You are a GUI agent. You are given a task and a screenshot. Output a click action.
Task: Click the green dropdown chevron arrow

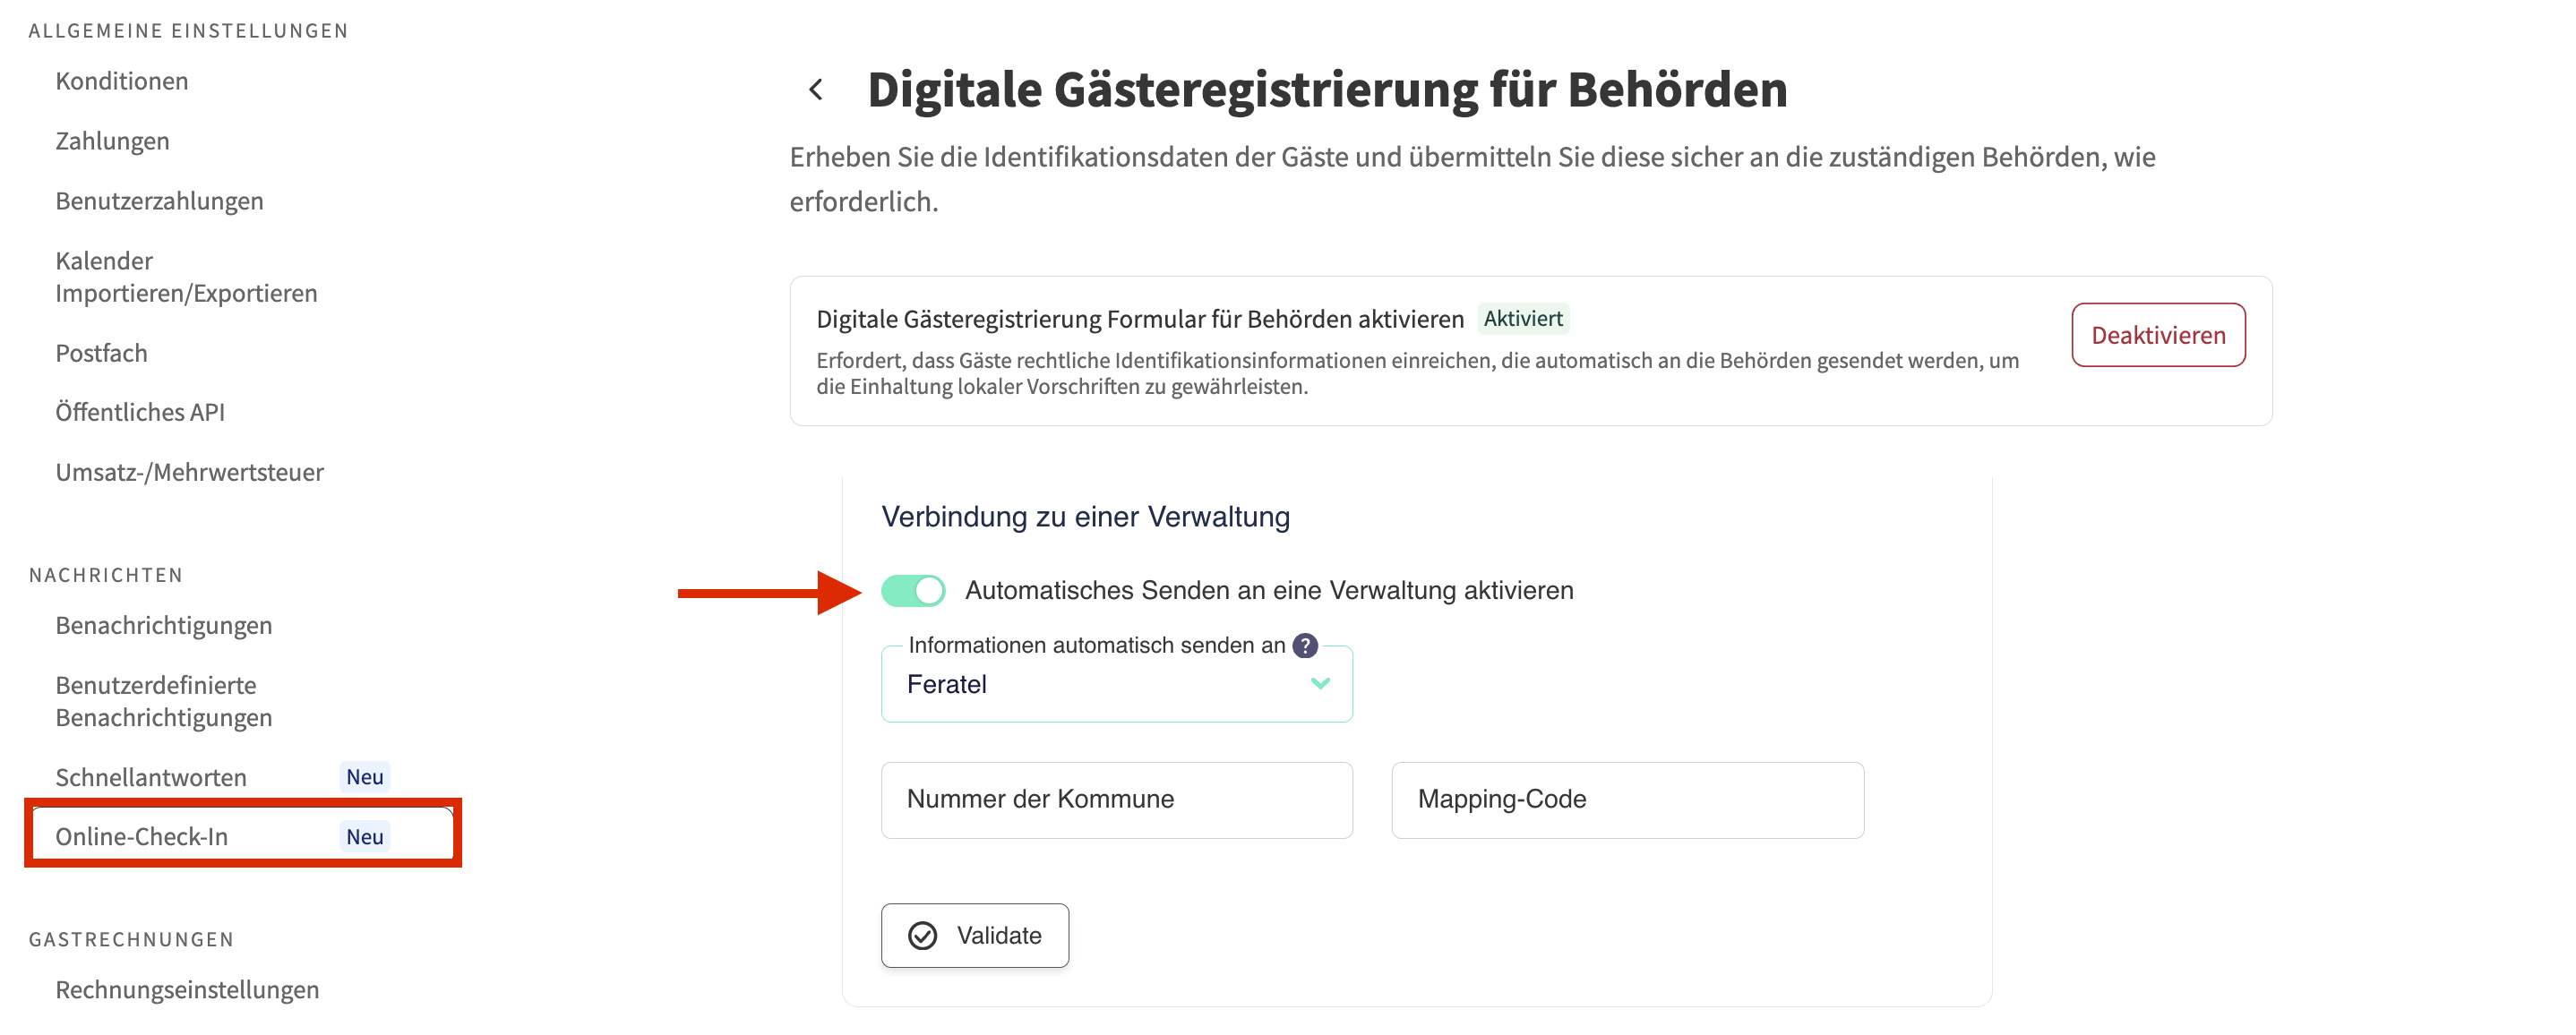click(1320, 684)
